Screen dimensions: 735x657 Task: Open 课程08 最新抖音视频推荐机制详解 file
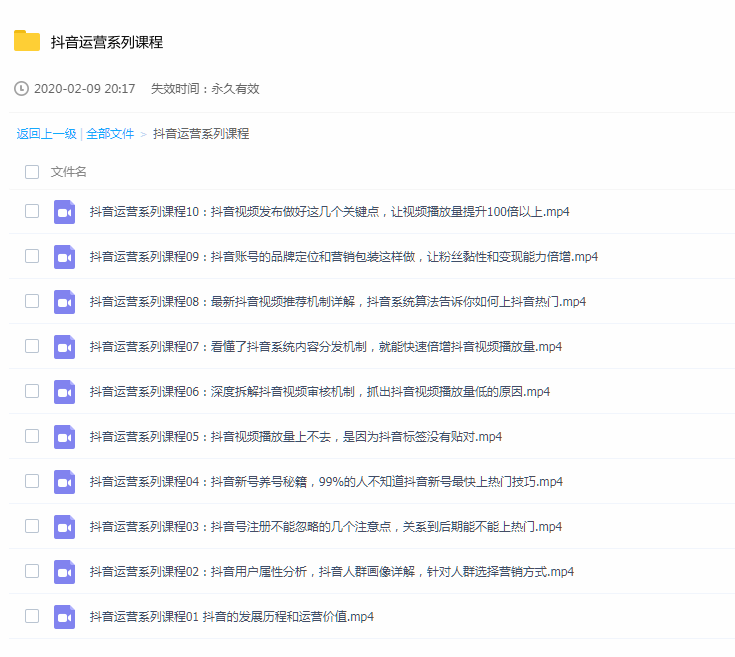coord(338,302)
